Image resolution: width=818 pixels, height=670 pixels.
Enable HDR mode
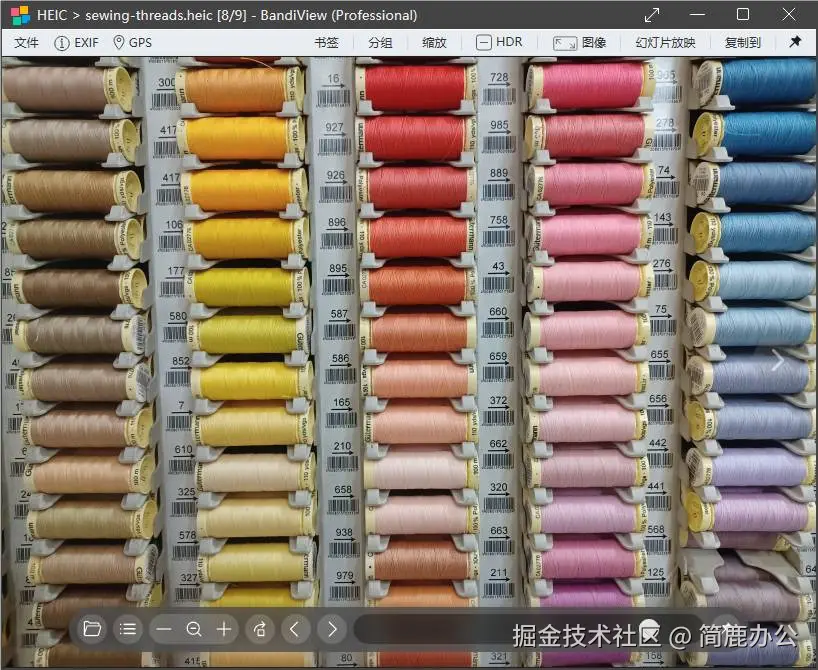tap(499, 42)
